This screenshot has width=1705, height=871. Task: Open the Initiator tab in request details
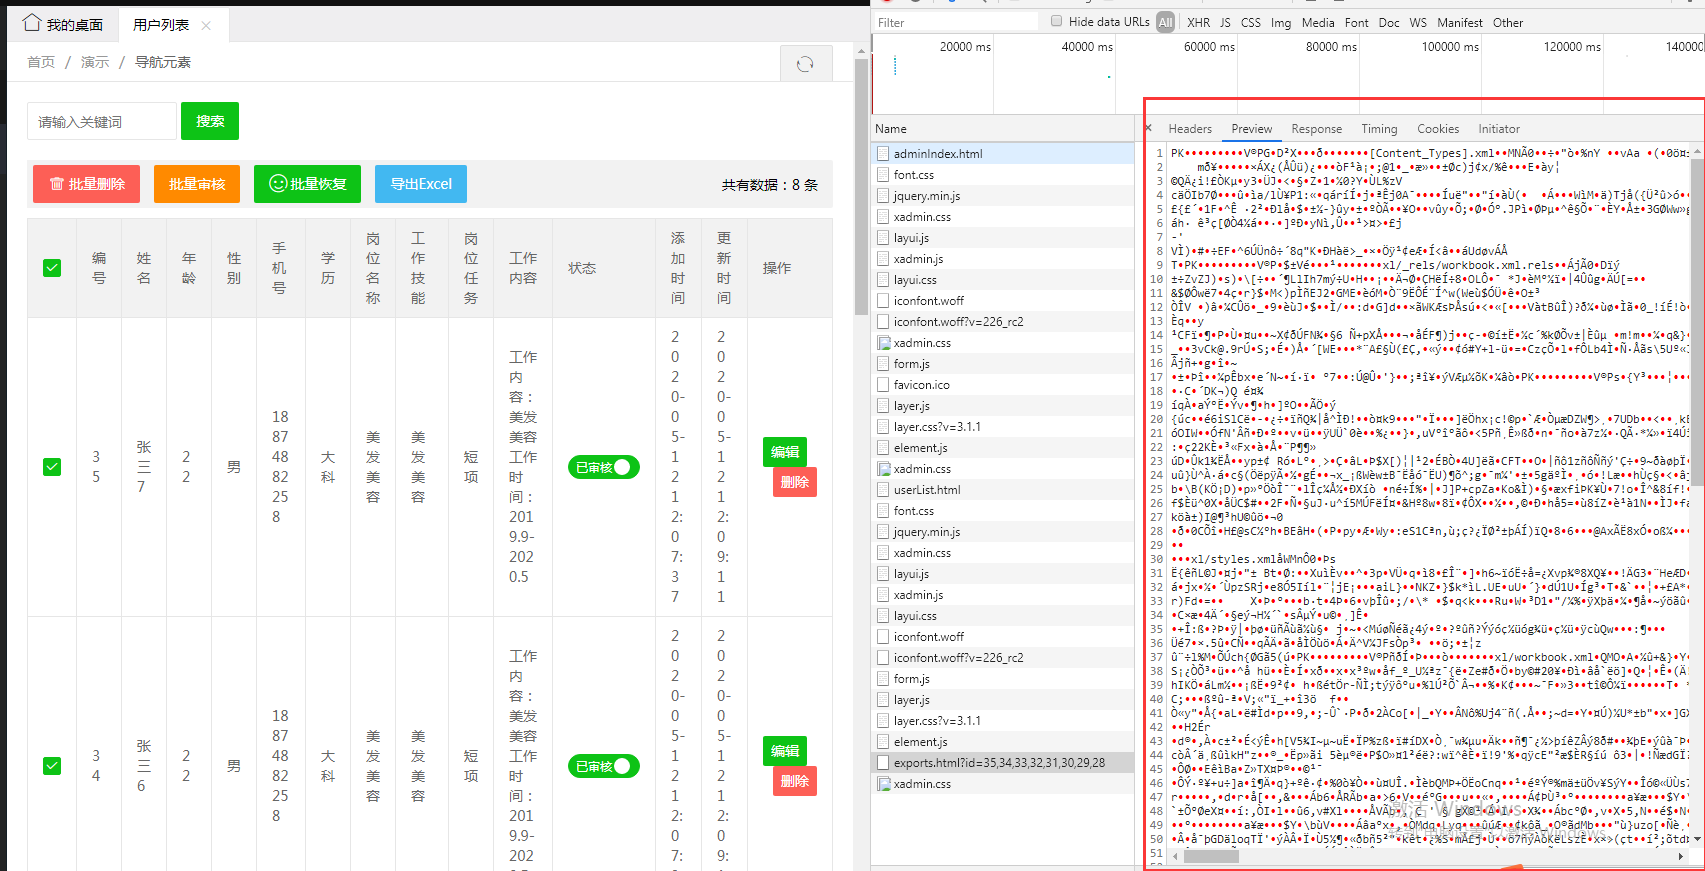[1499, 129]
